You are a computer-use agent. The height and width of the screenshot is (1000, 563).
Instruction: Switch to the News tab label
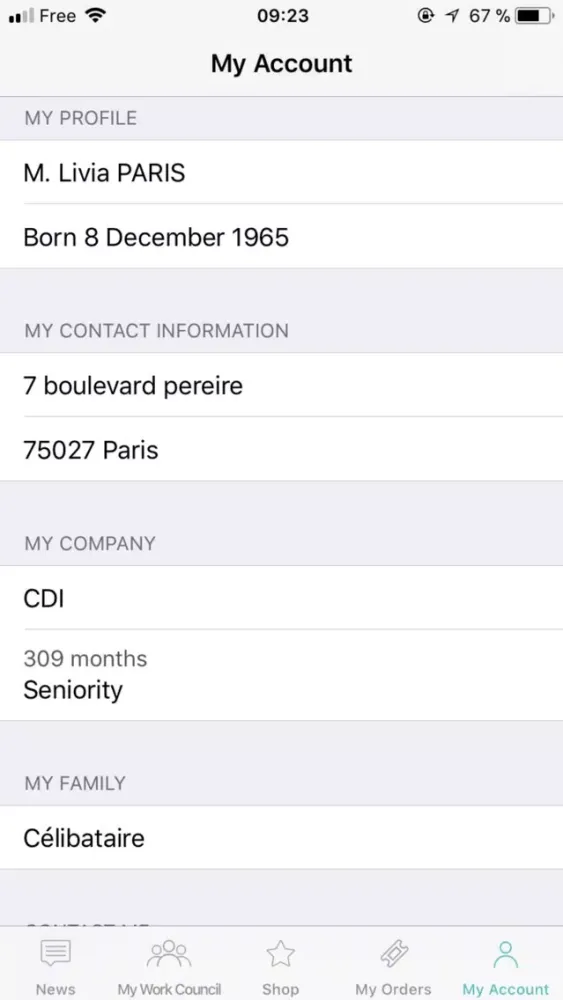55,989
